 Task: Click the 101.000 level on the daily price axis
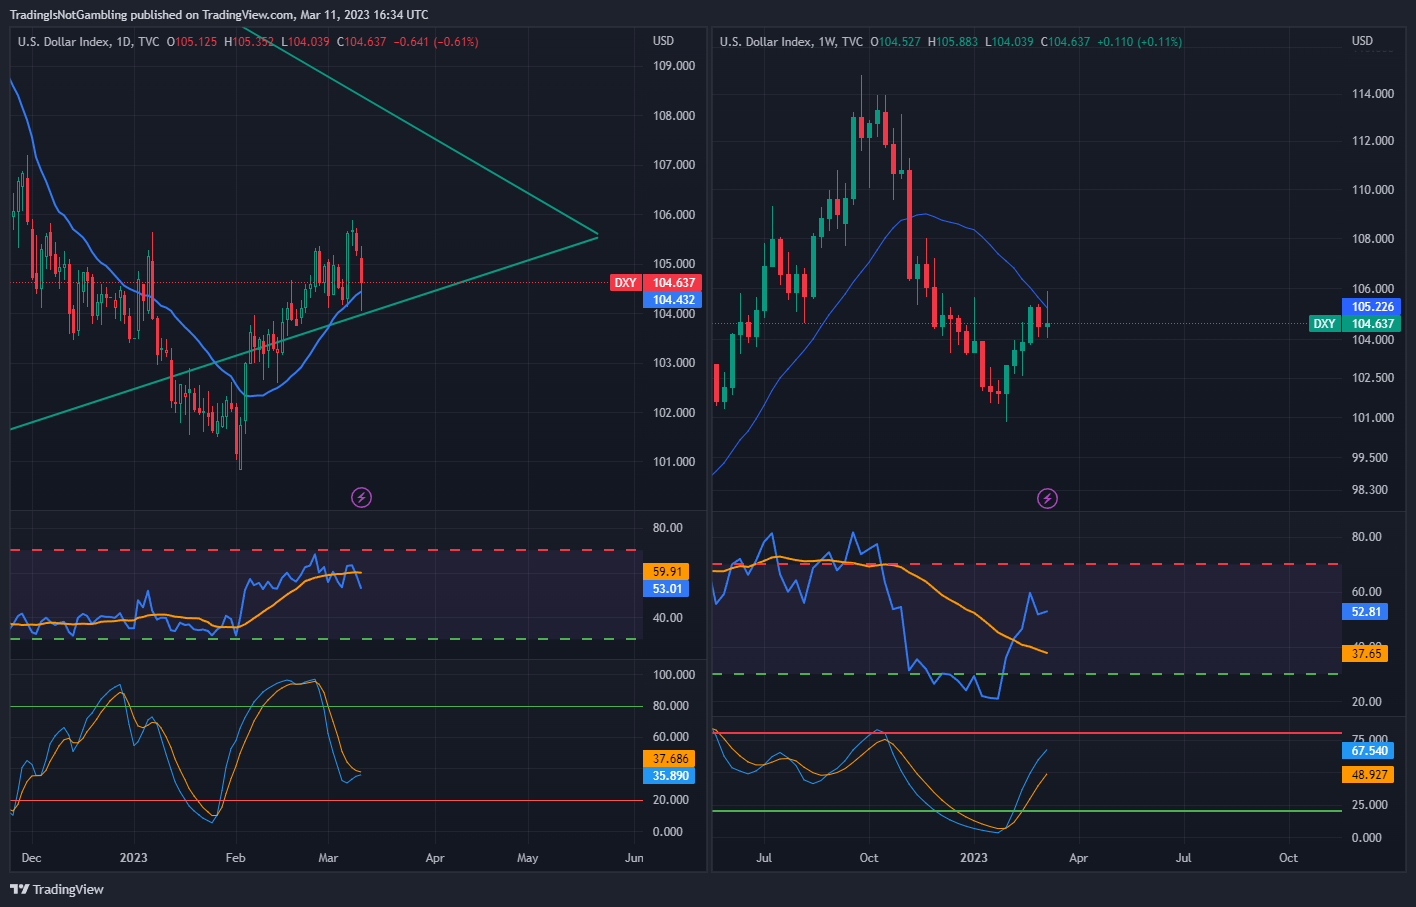[674, 462]
